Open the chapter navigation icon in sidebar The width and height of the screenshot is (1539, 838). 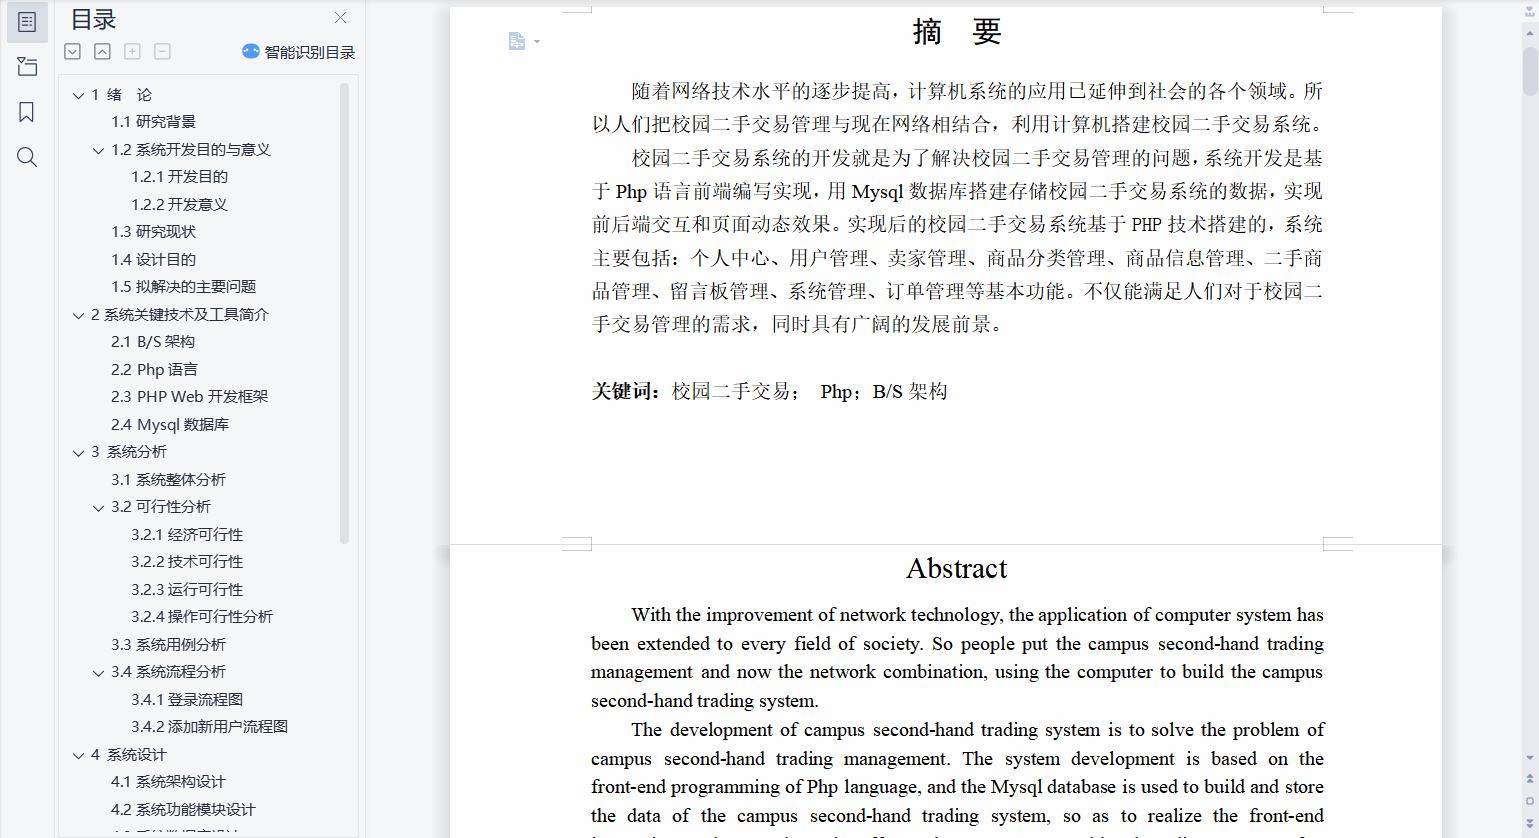27,67
